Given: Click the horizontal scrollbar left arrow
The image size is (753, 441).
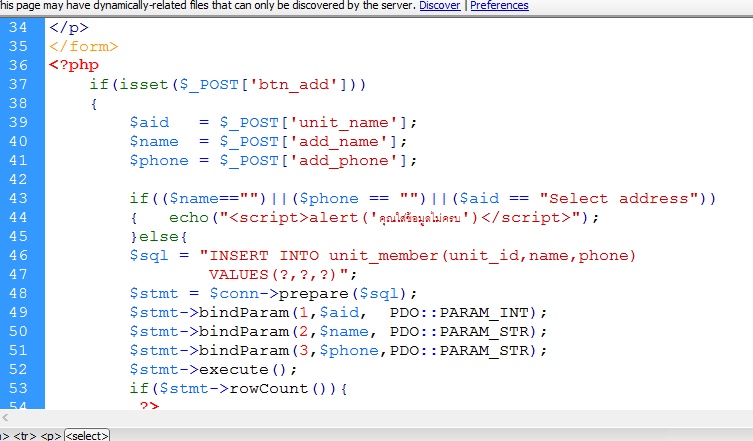Looking at the screenshot, I should pos(5,417).
